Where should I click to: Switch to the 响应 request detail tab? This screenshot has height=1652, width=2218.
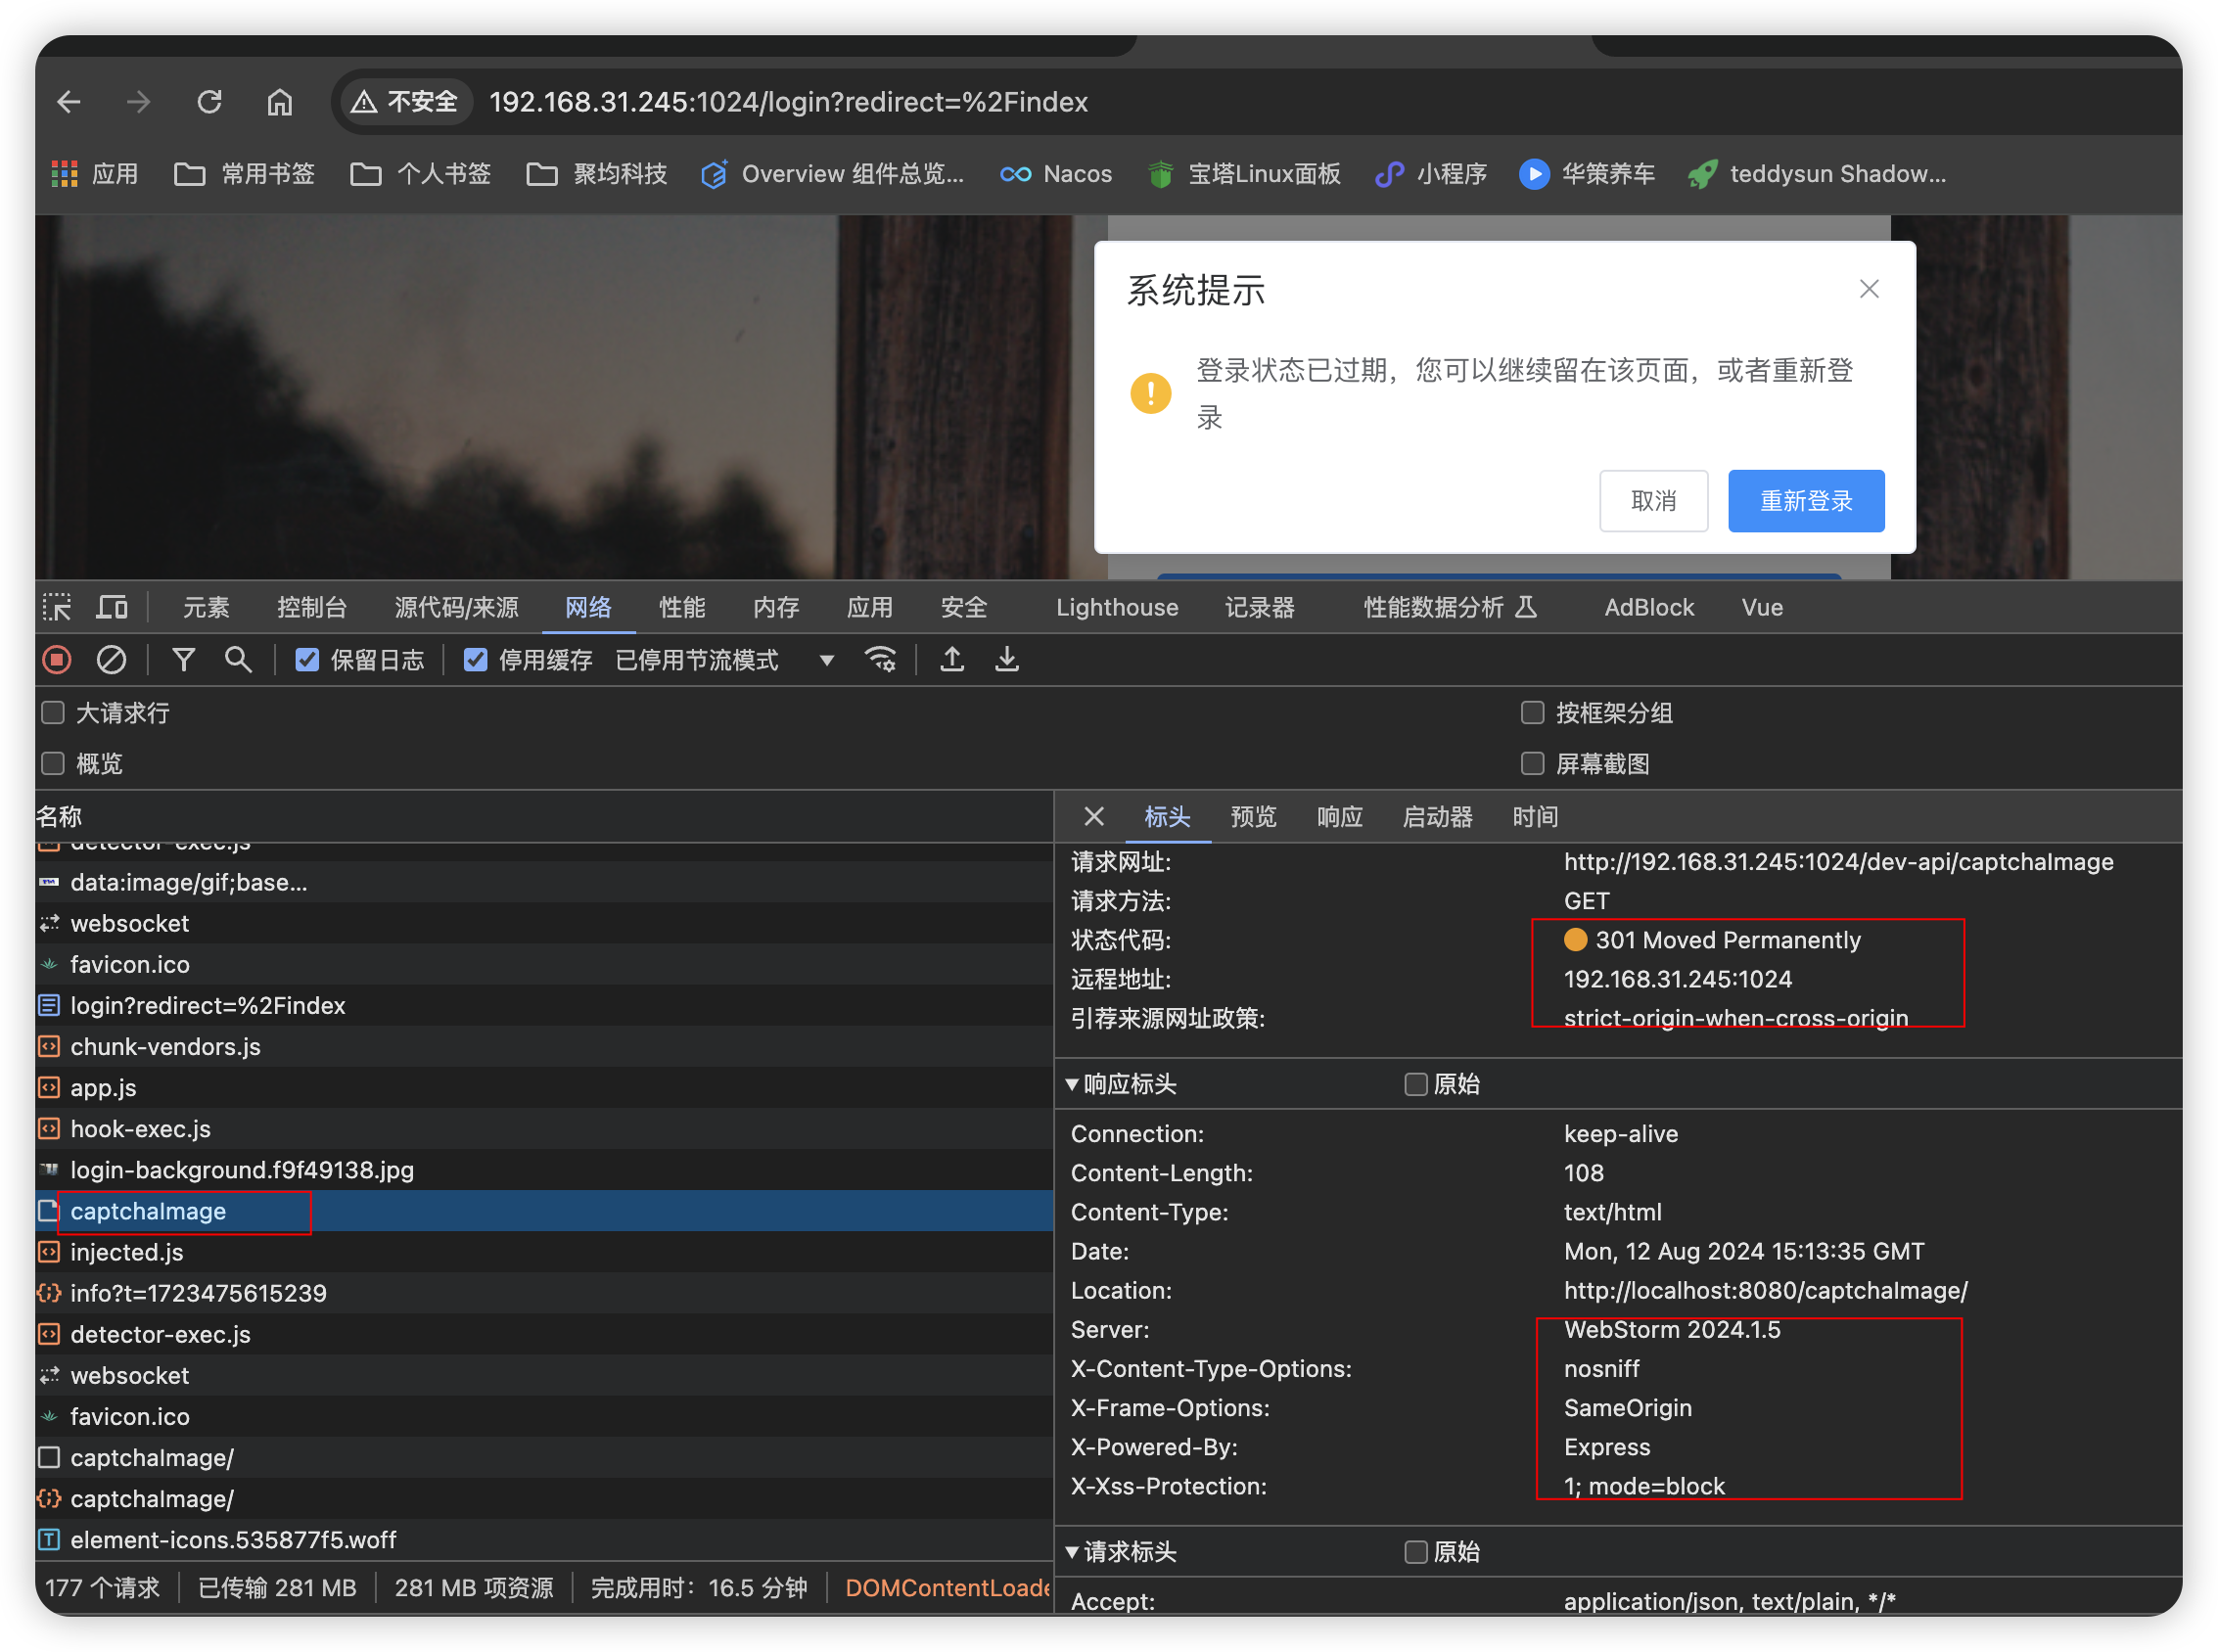click(x=1340, y=817)
